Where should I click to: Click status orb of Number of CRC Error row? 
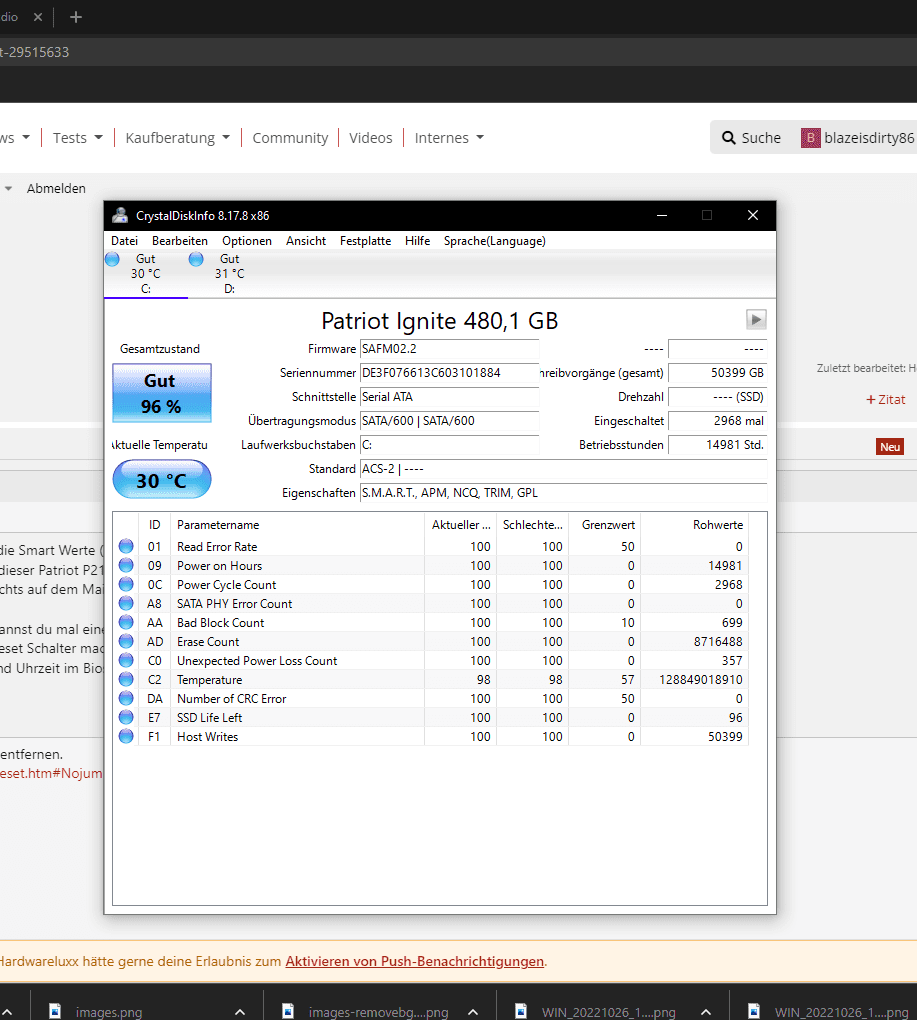[x=126, y=698]
